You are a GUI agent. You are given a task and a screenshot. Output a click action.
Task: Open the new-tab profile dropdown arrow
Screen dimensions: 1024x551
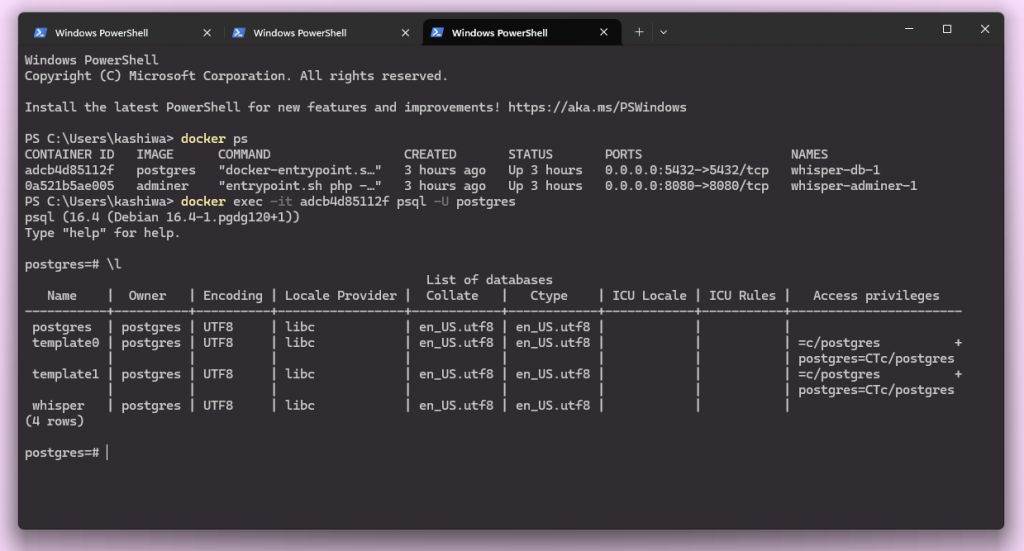[664, 32]
